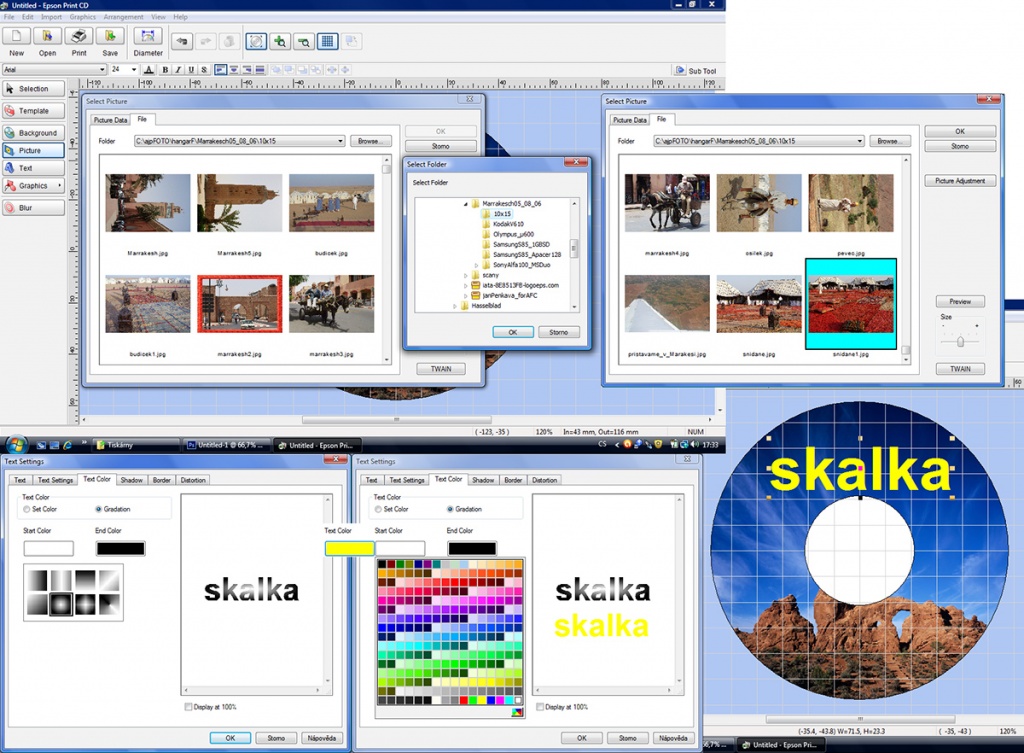The width and height of the screenshot is (1024, 753).
Task: Check Display at 100% in left Text Settings
Action: pyautogui.click(x=188, y=707)
